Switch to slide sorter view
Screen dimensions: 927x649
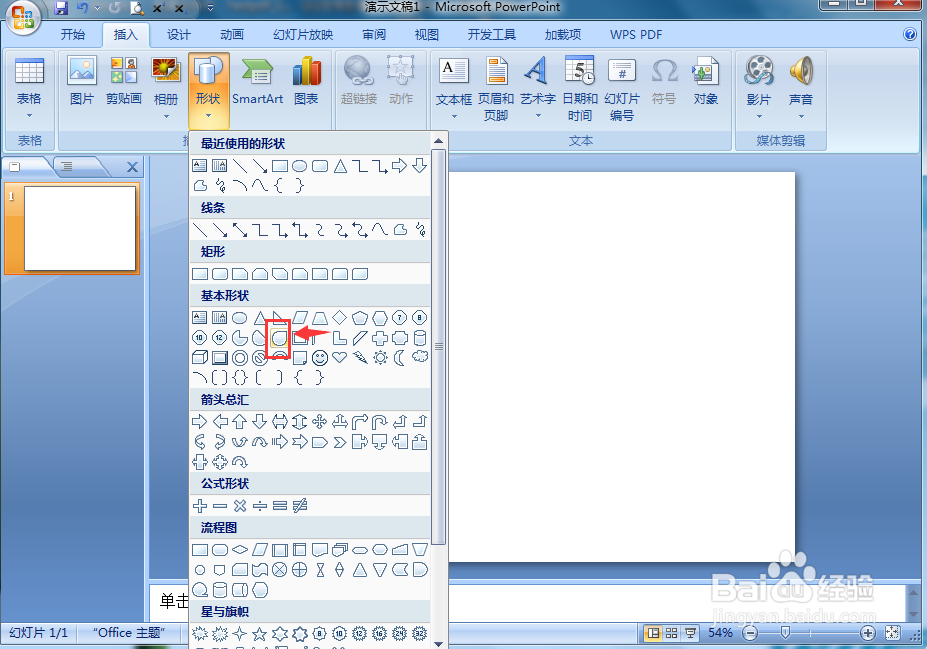672,633
